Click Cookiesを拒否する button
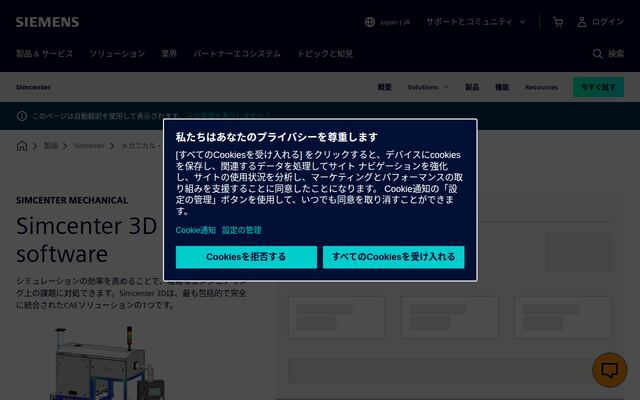The image size is (640, 400). [x=246, y=257]
